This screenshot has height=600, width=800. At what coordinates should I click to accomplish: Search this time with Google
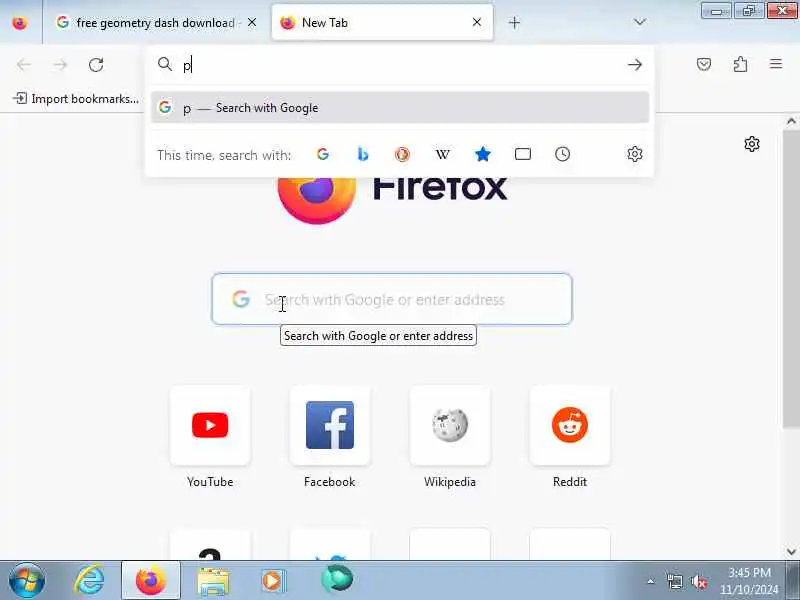pos(322,154)
